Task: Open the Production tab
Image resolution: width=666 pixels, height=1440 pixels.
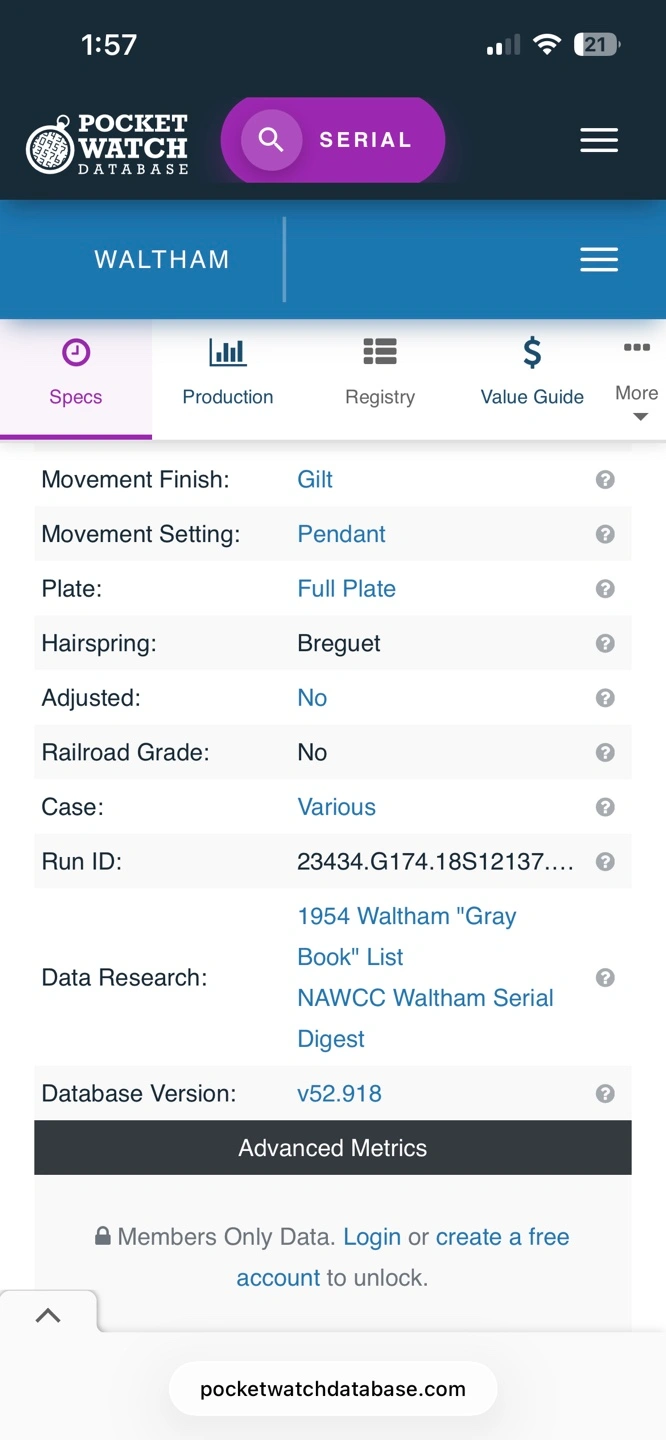Action: point(228,372)
